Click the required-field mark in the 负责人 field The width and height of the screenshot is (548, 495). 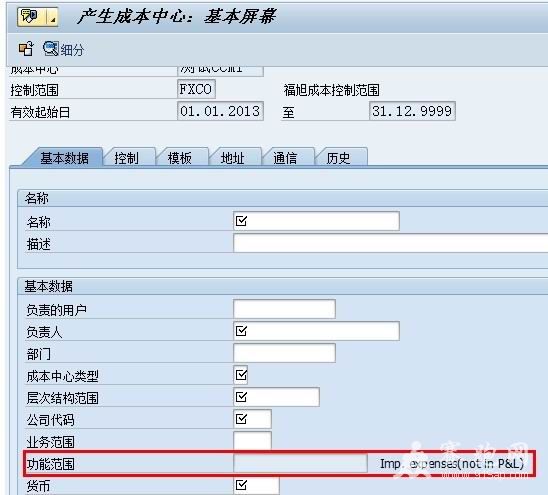(241, 331)
